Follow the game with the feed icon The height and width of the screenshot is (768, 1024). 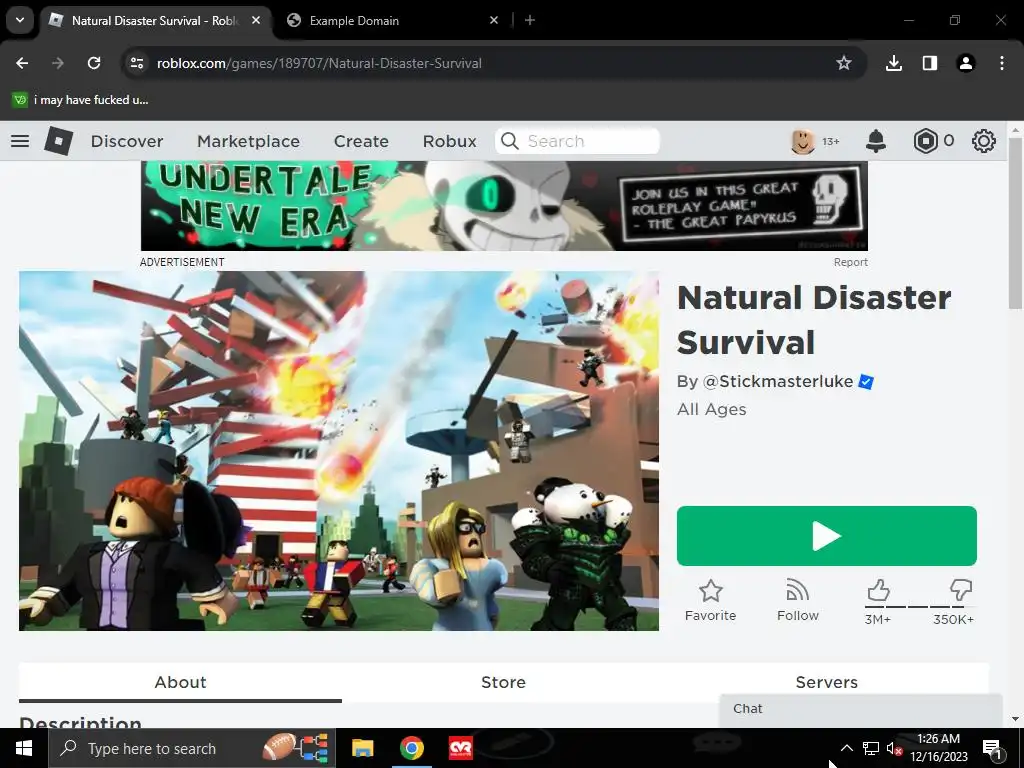(x=797, y=590)
